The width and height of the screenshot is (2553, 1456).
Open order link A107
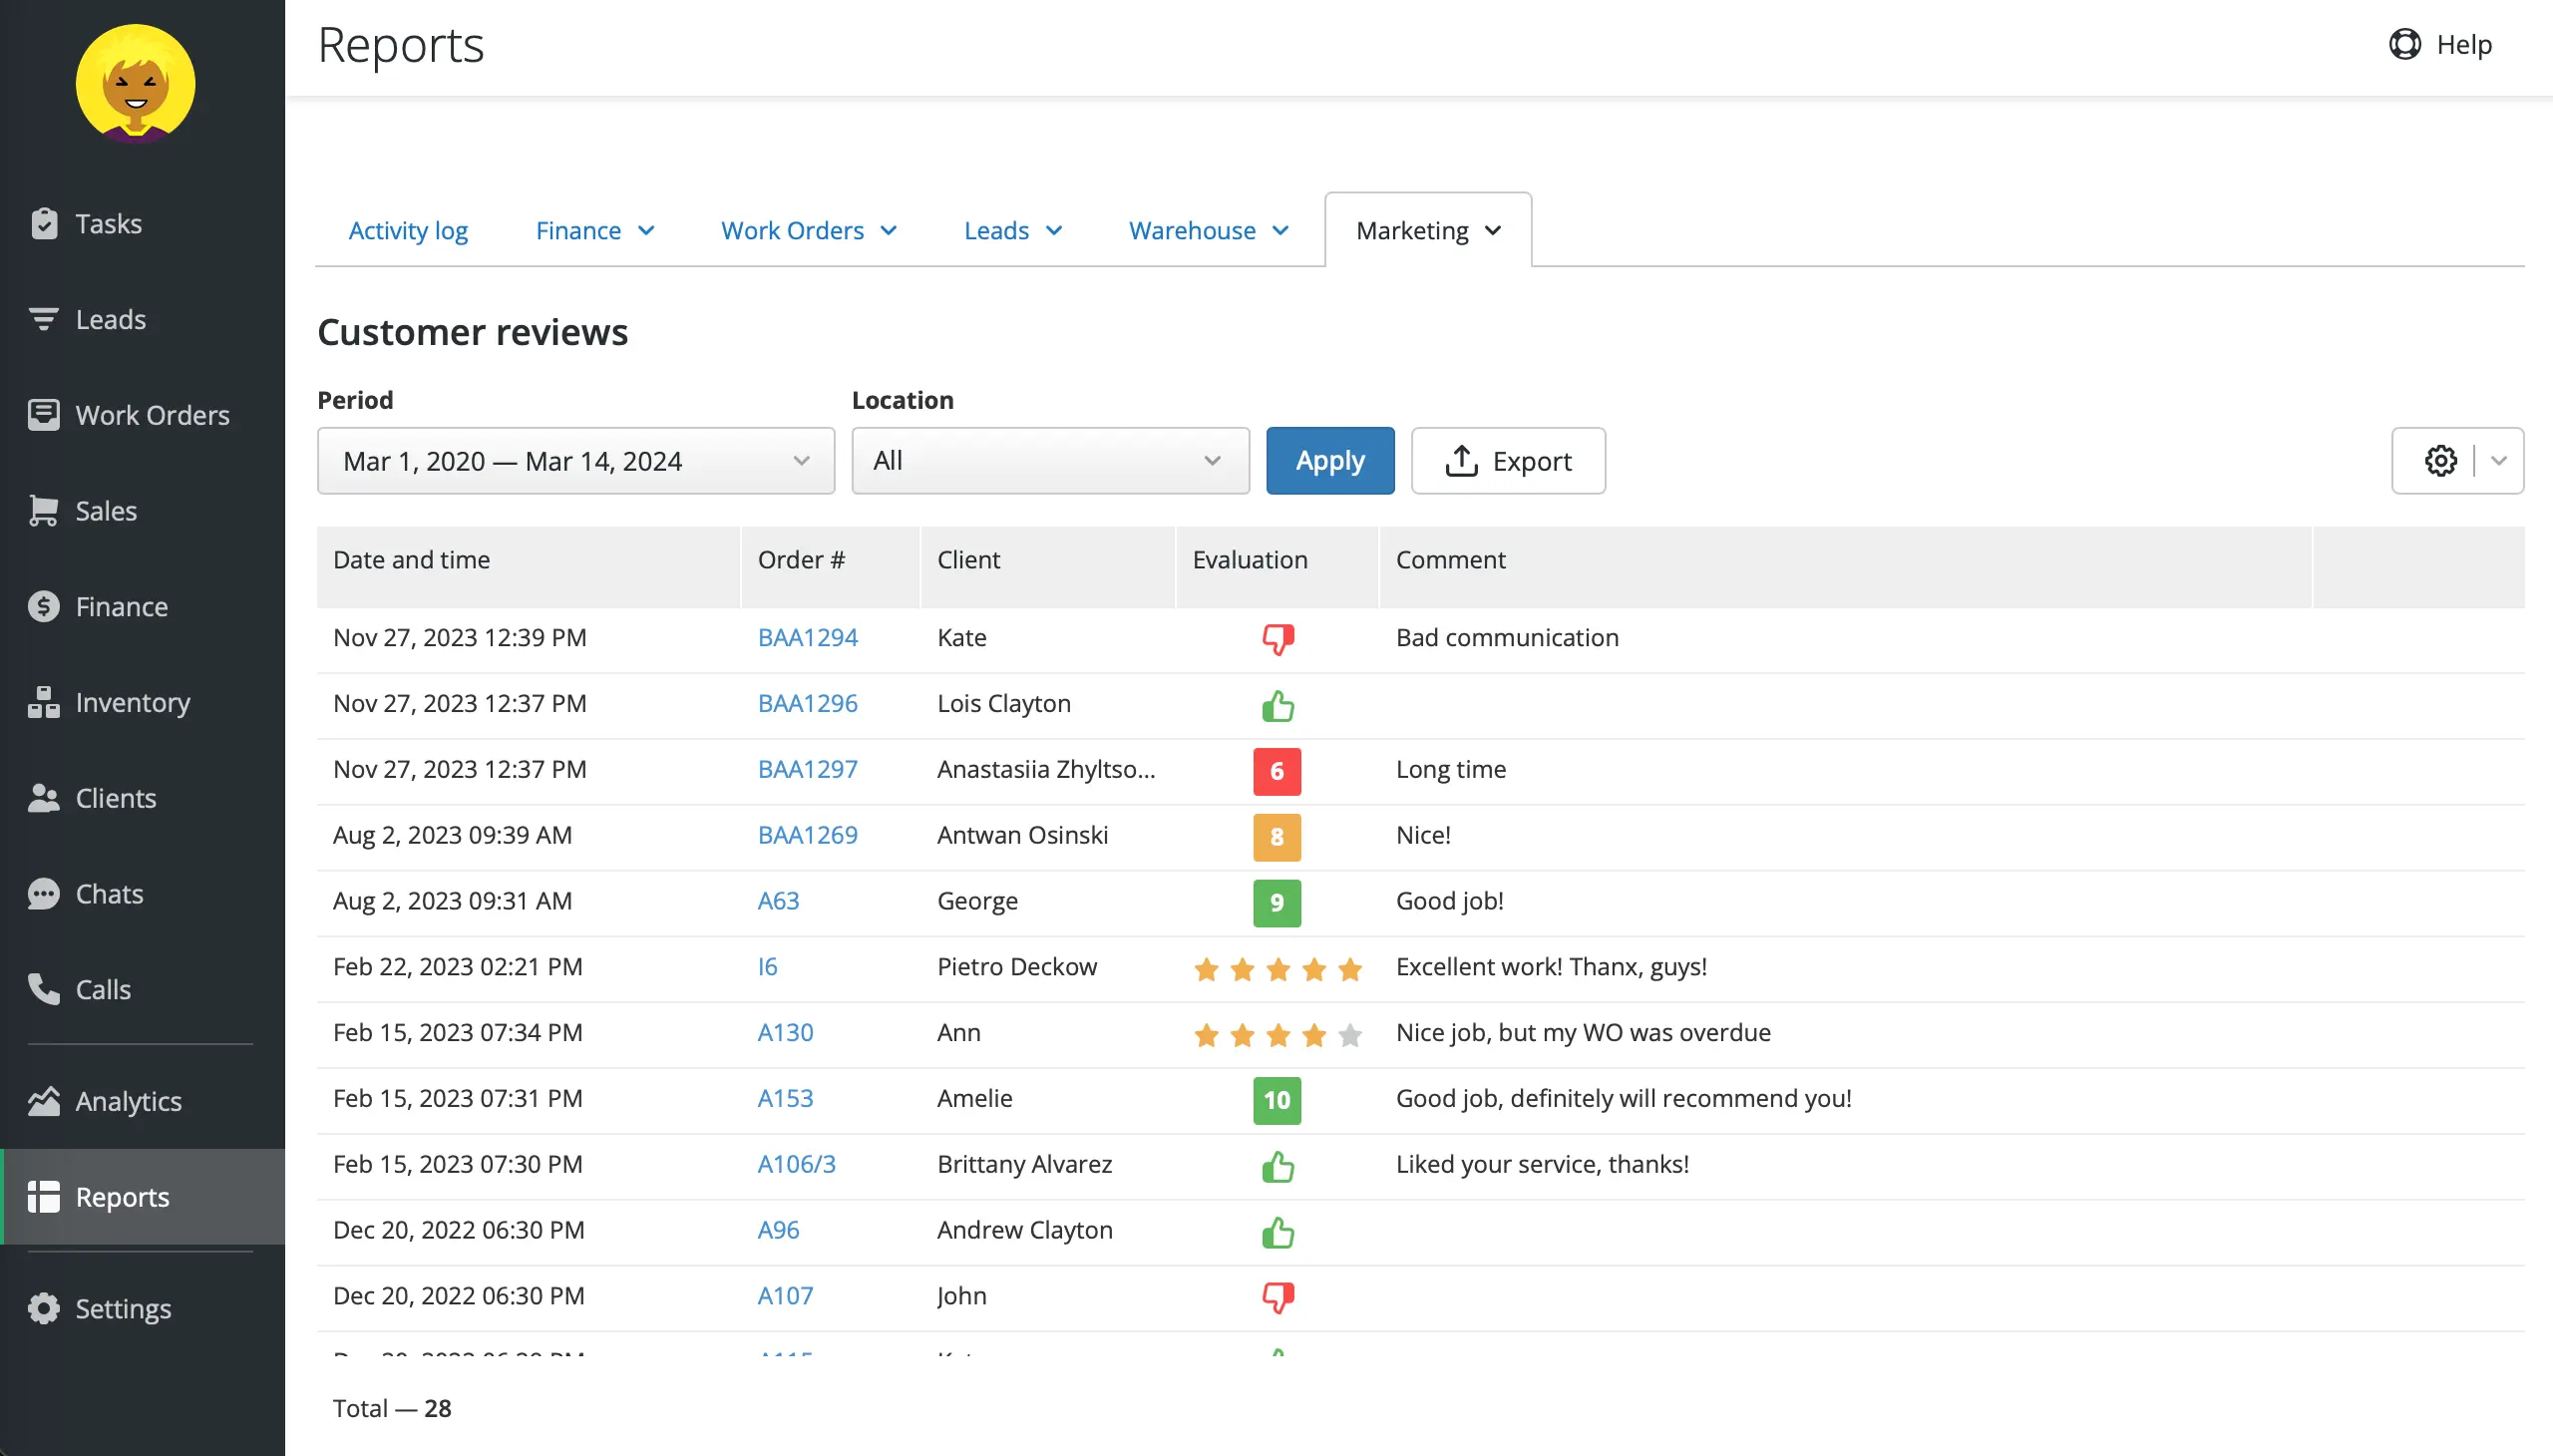point(785,1296)
